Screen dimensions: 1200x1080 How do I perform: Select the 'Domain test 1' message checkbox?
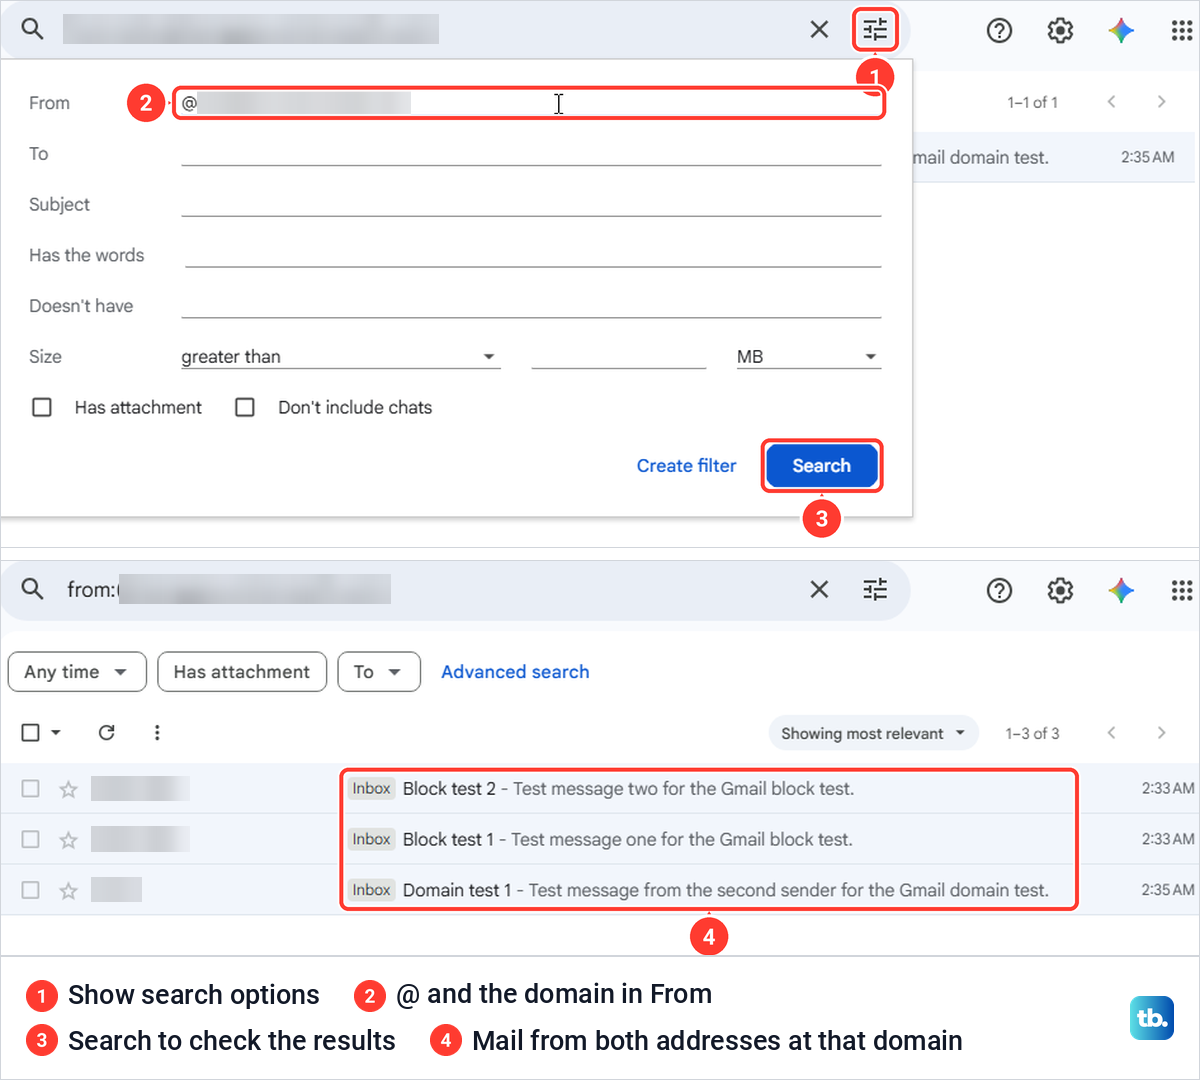tap(31, 890)
